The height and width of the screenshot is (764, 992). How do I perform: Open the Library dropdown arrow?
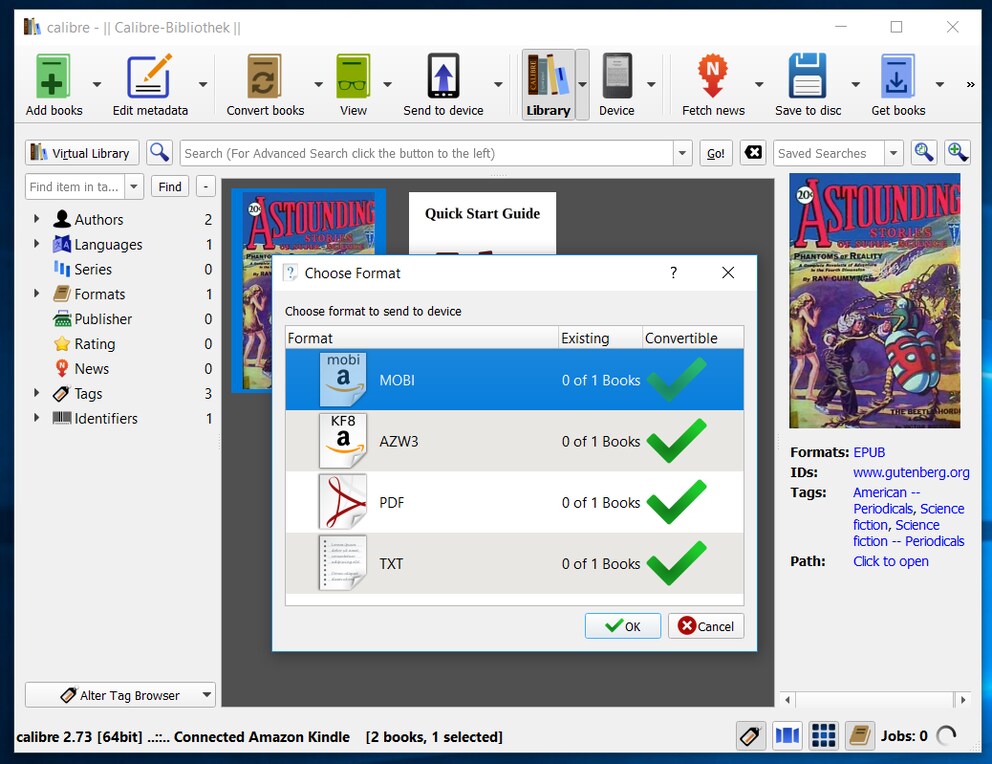click(x=582, y=84)
